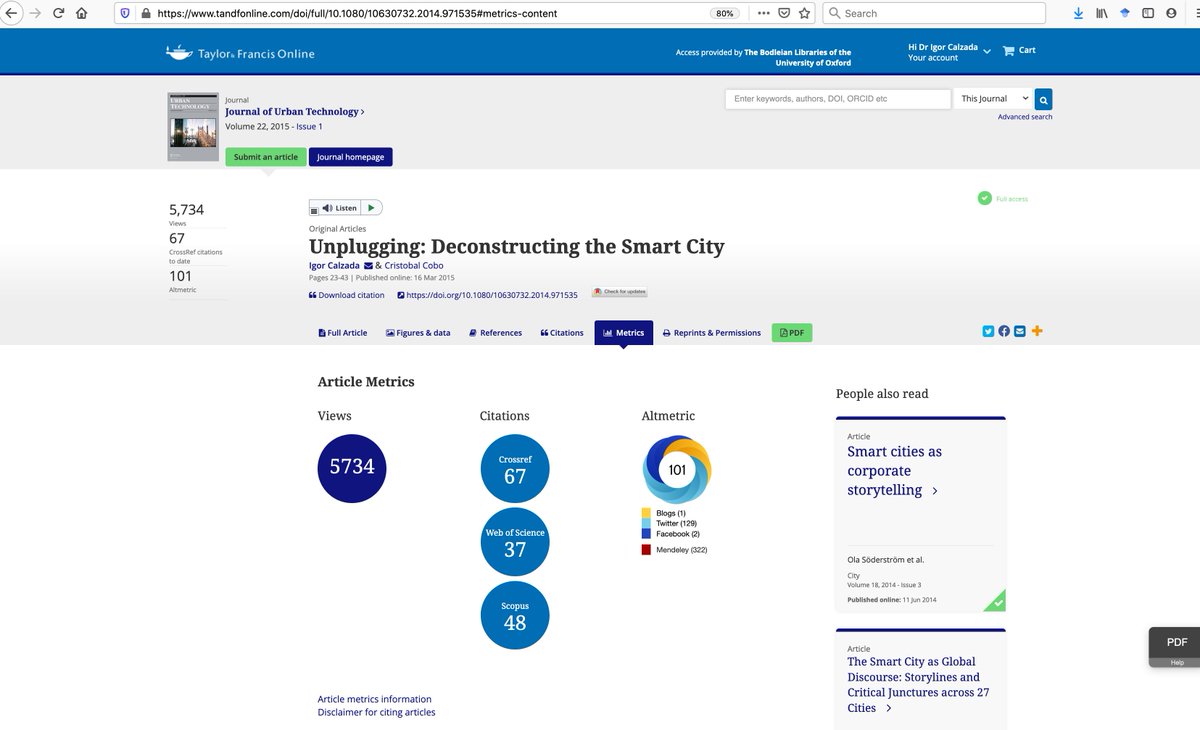
Task: Open the shopping Cart
Action: coord(1019,50)
